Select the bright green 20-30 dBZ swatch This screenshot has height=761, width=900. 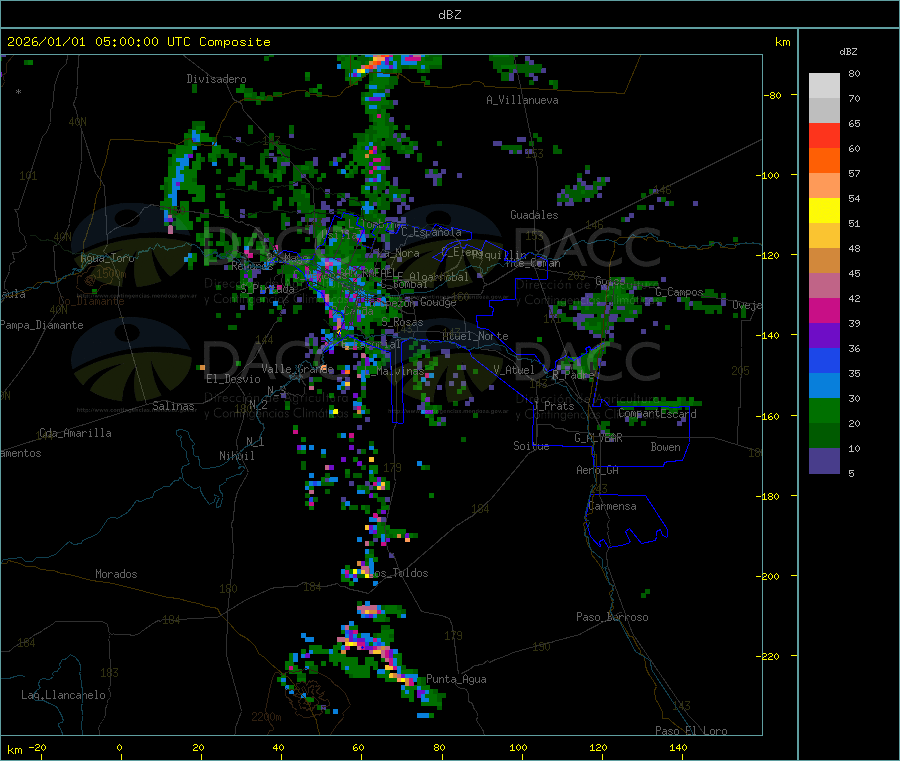[x=824, y=410]
